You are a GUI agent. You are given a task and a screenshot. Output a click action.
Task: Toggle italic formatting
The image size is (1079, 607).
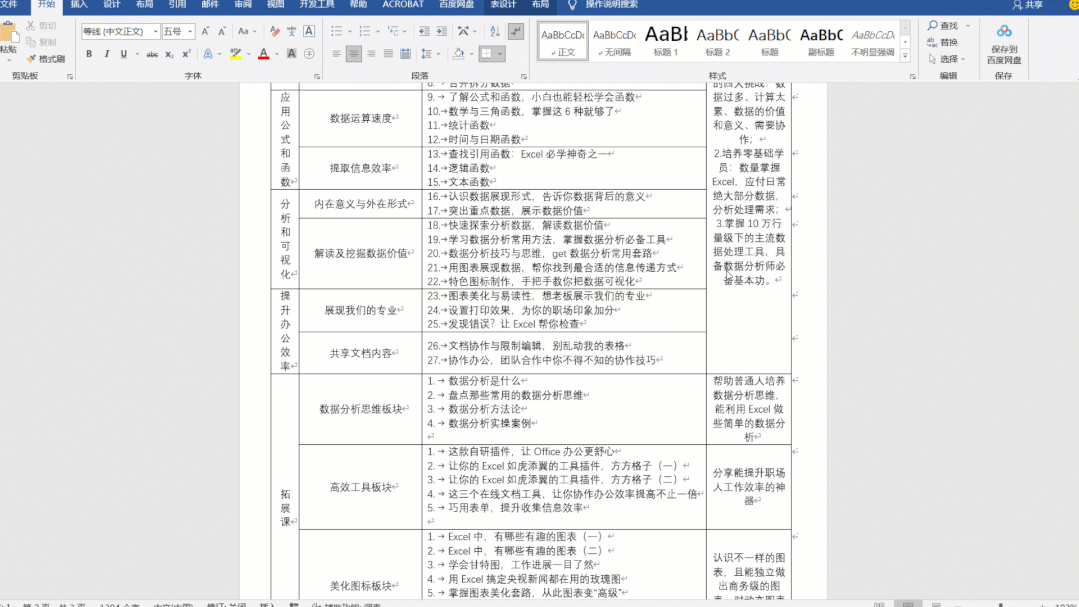pyautogui.click(x=106, y=54)
